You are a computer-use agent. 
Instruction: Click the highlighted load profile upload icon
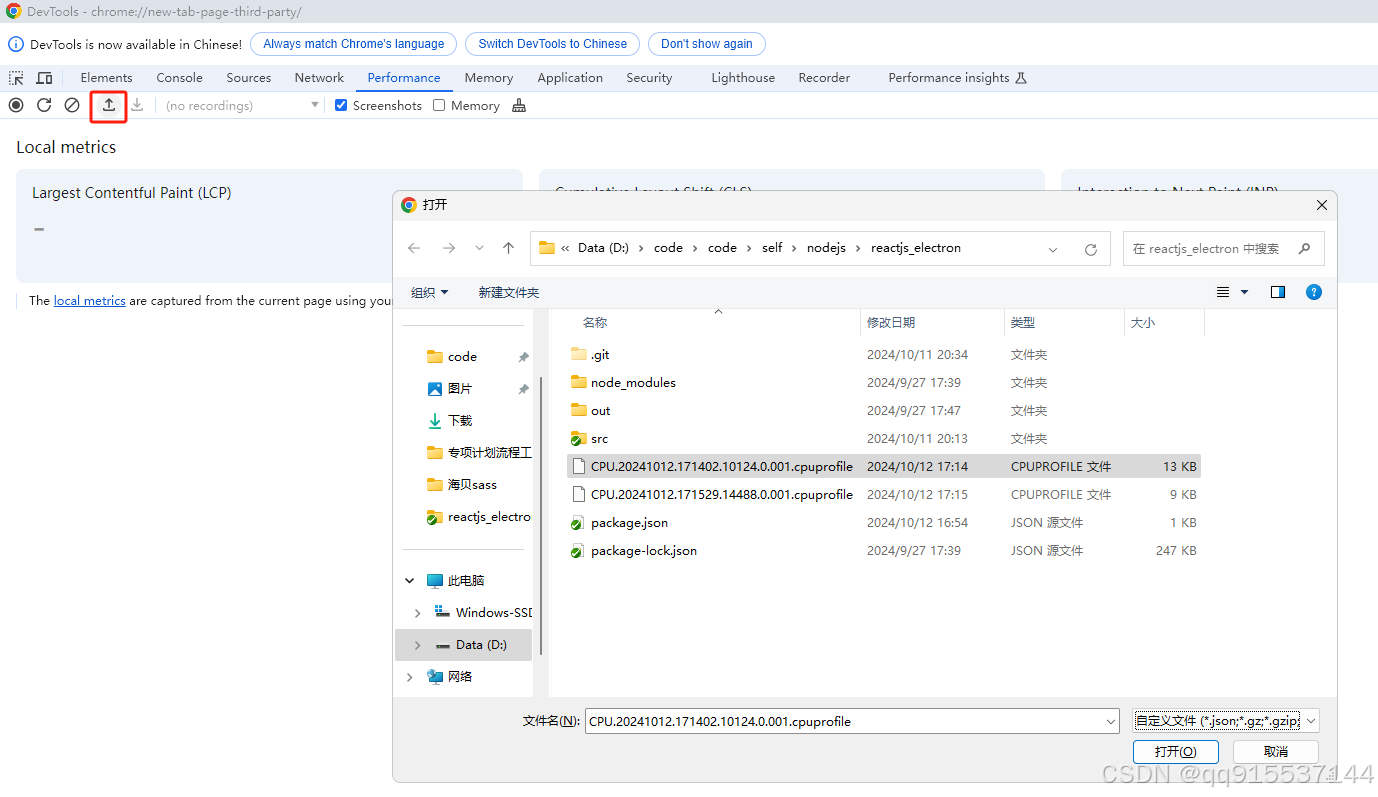pyautogui.click(x=107, y=105)
